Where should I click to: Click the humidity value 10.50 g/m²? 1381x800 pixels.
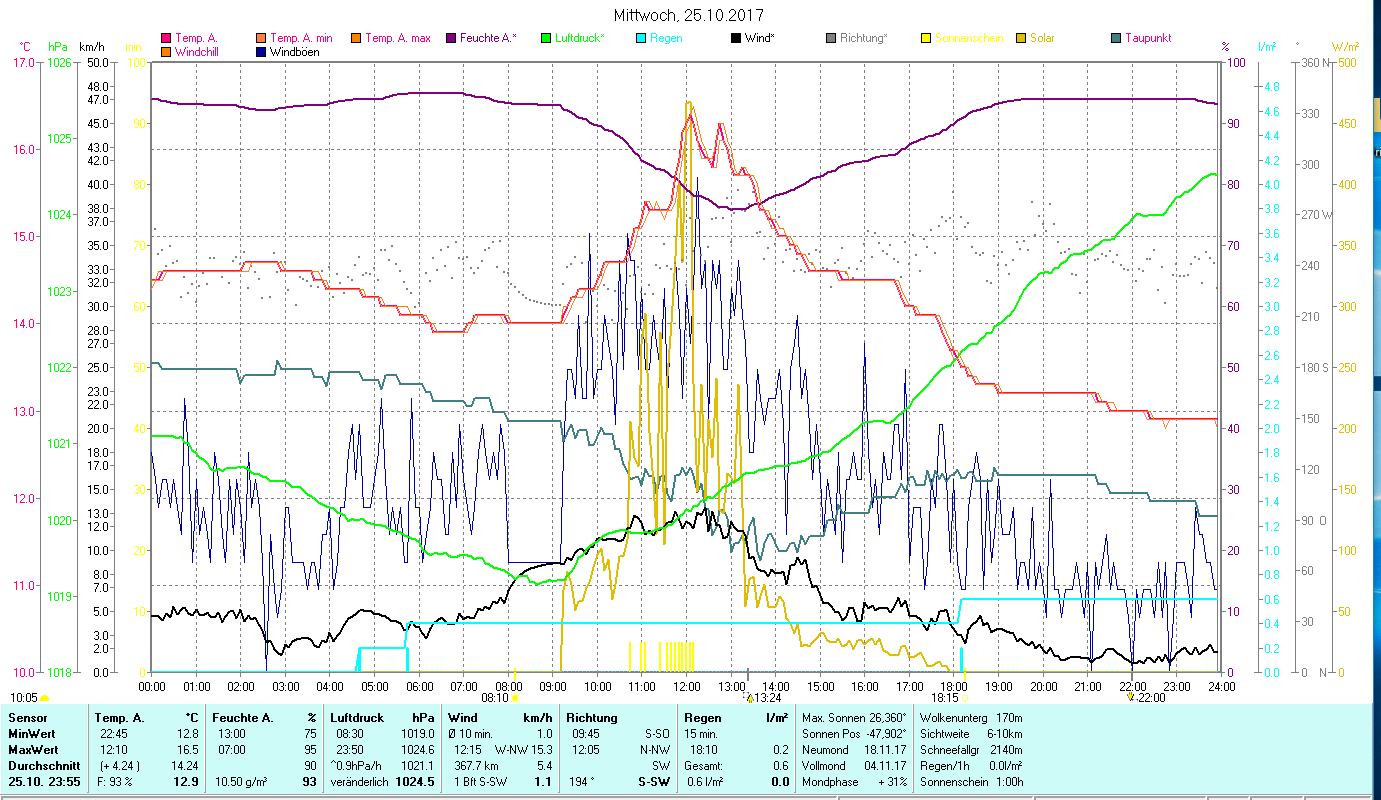(x=241, y=782)
